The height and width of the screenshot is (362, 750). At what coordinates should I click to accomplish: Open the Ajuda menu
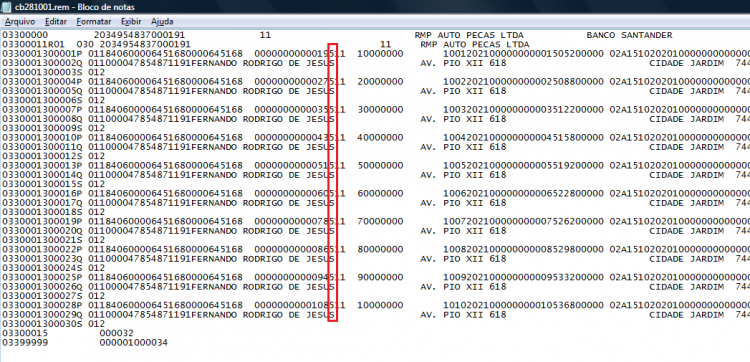tap(162, 22)
